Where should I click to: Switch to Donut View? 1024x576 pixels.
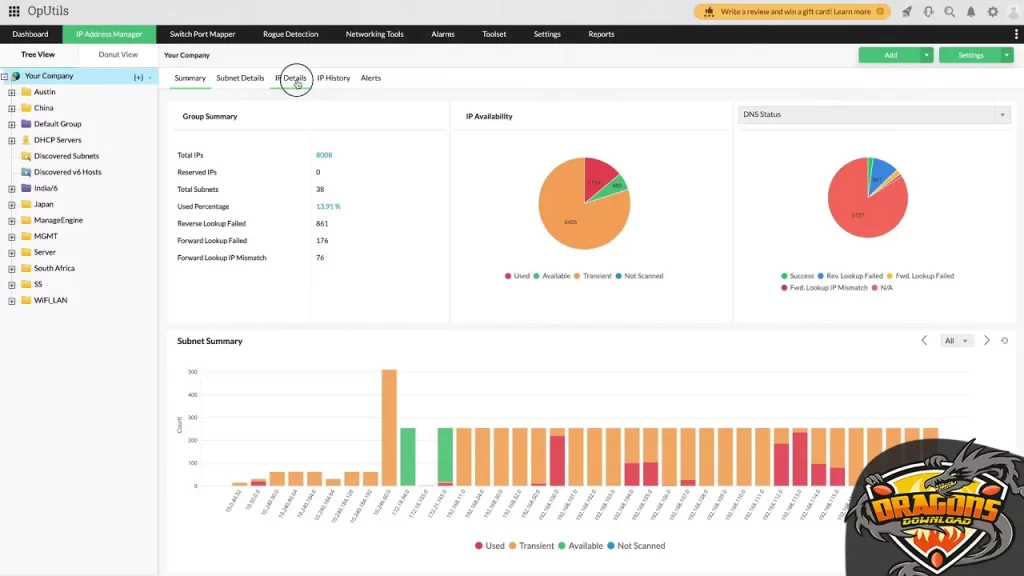click(x=118, y=55)
